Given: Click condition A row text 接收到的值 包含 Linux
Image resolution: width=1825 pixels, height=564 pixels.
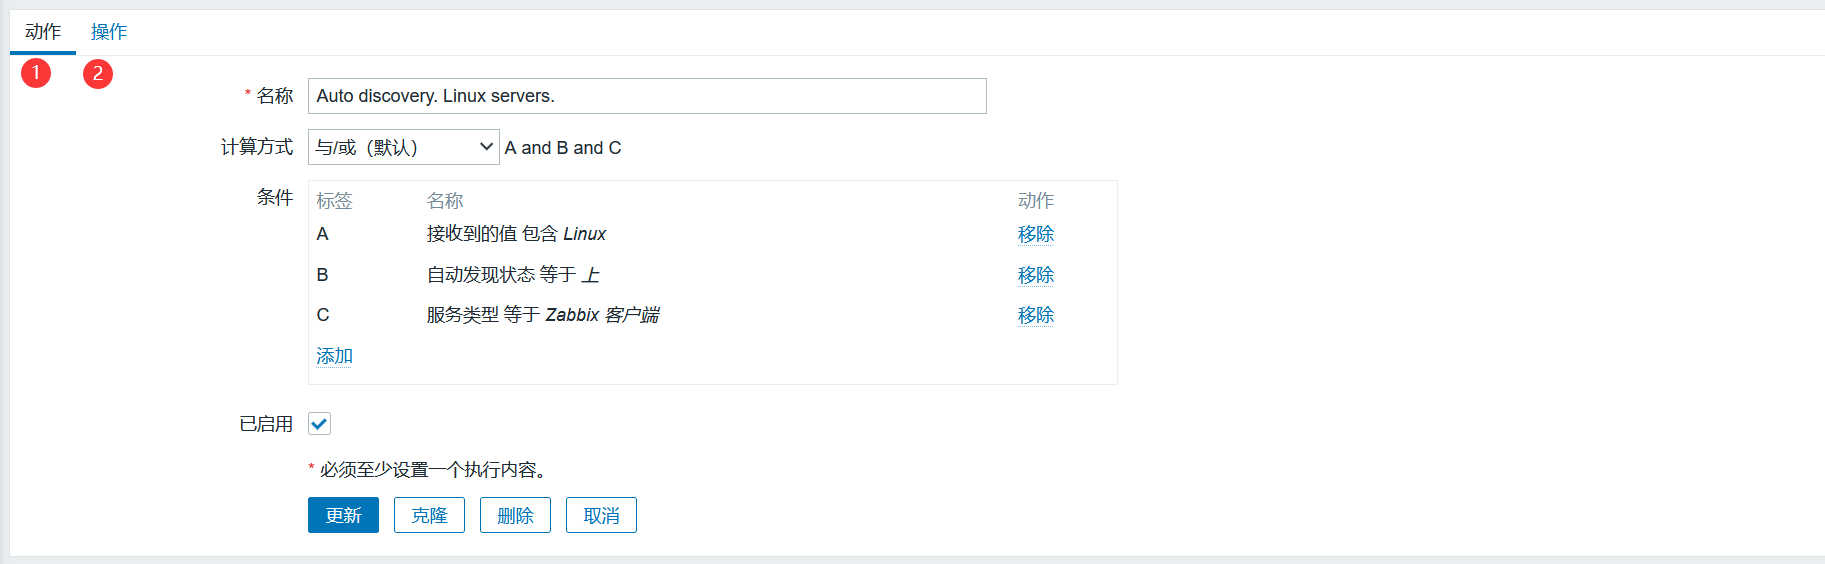Looking at the screenshot, I should click(x=516, y=234).
